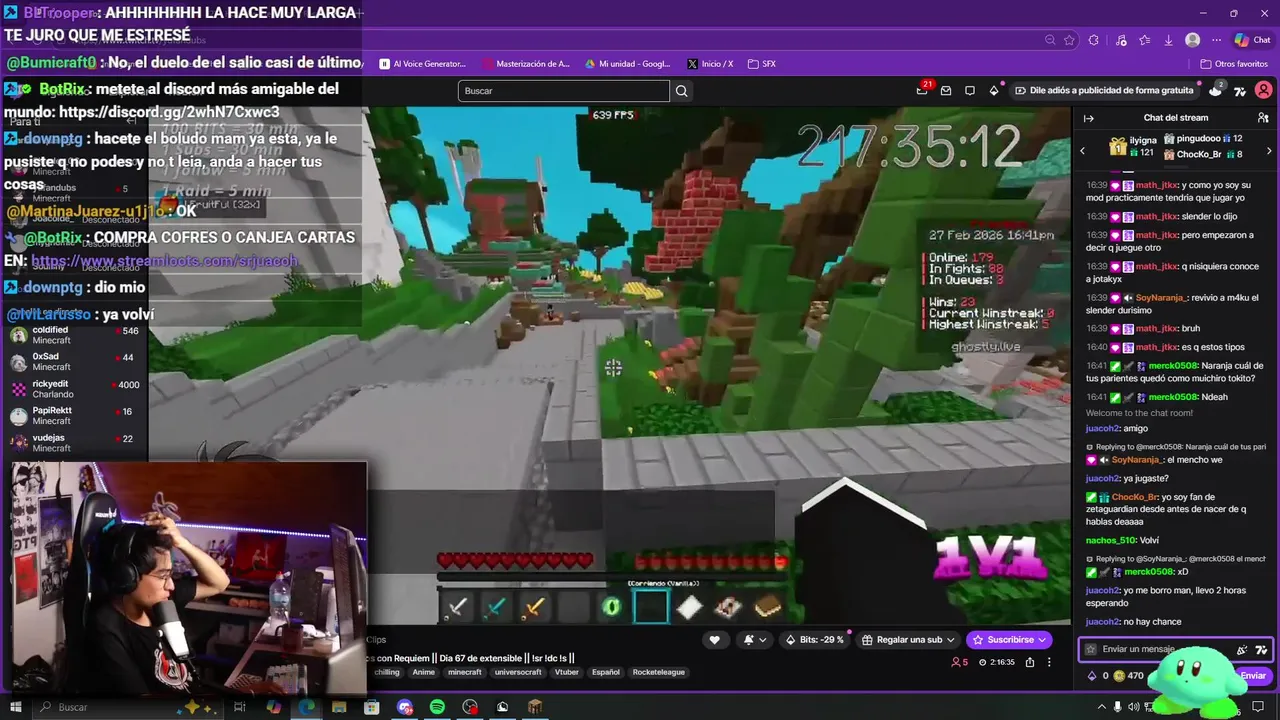The image size is (1280, 720).
Task: Open Otros favoritos folder
Action: (1234, 64)
